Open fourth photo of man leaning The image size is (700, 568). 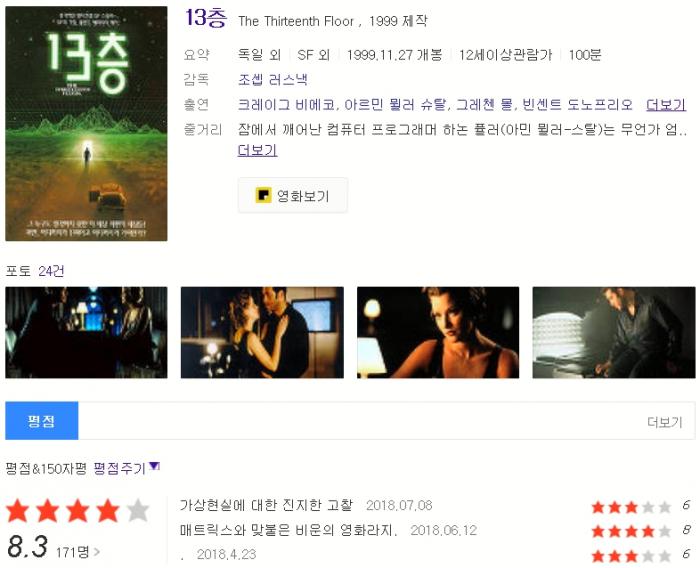(x=614, y=333)
